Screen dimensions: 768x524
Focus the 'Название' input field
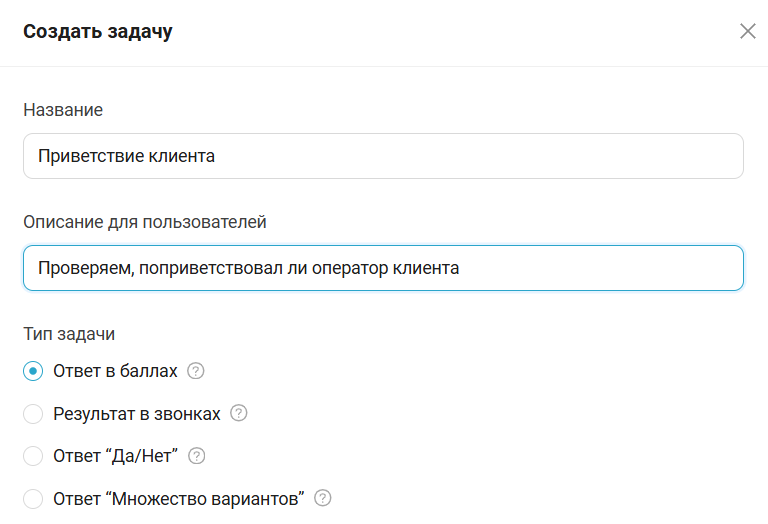[384, 156]
